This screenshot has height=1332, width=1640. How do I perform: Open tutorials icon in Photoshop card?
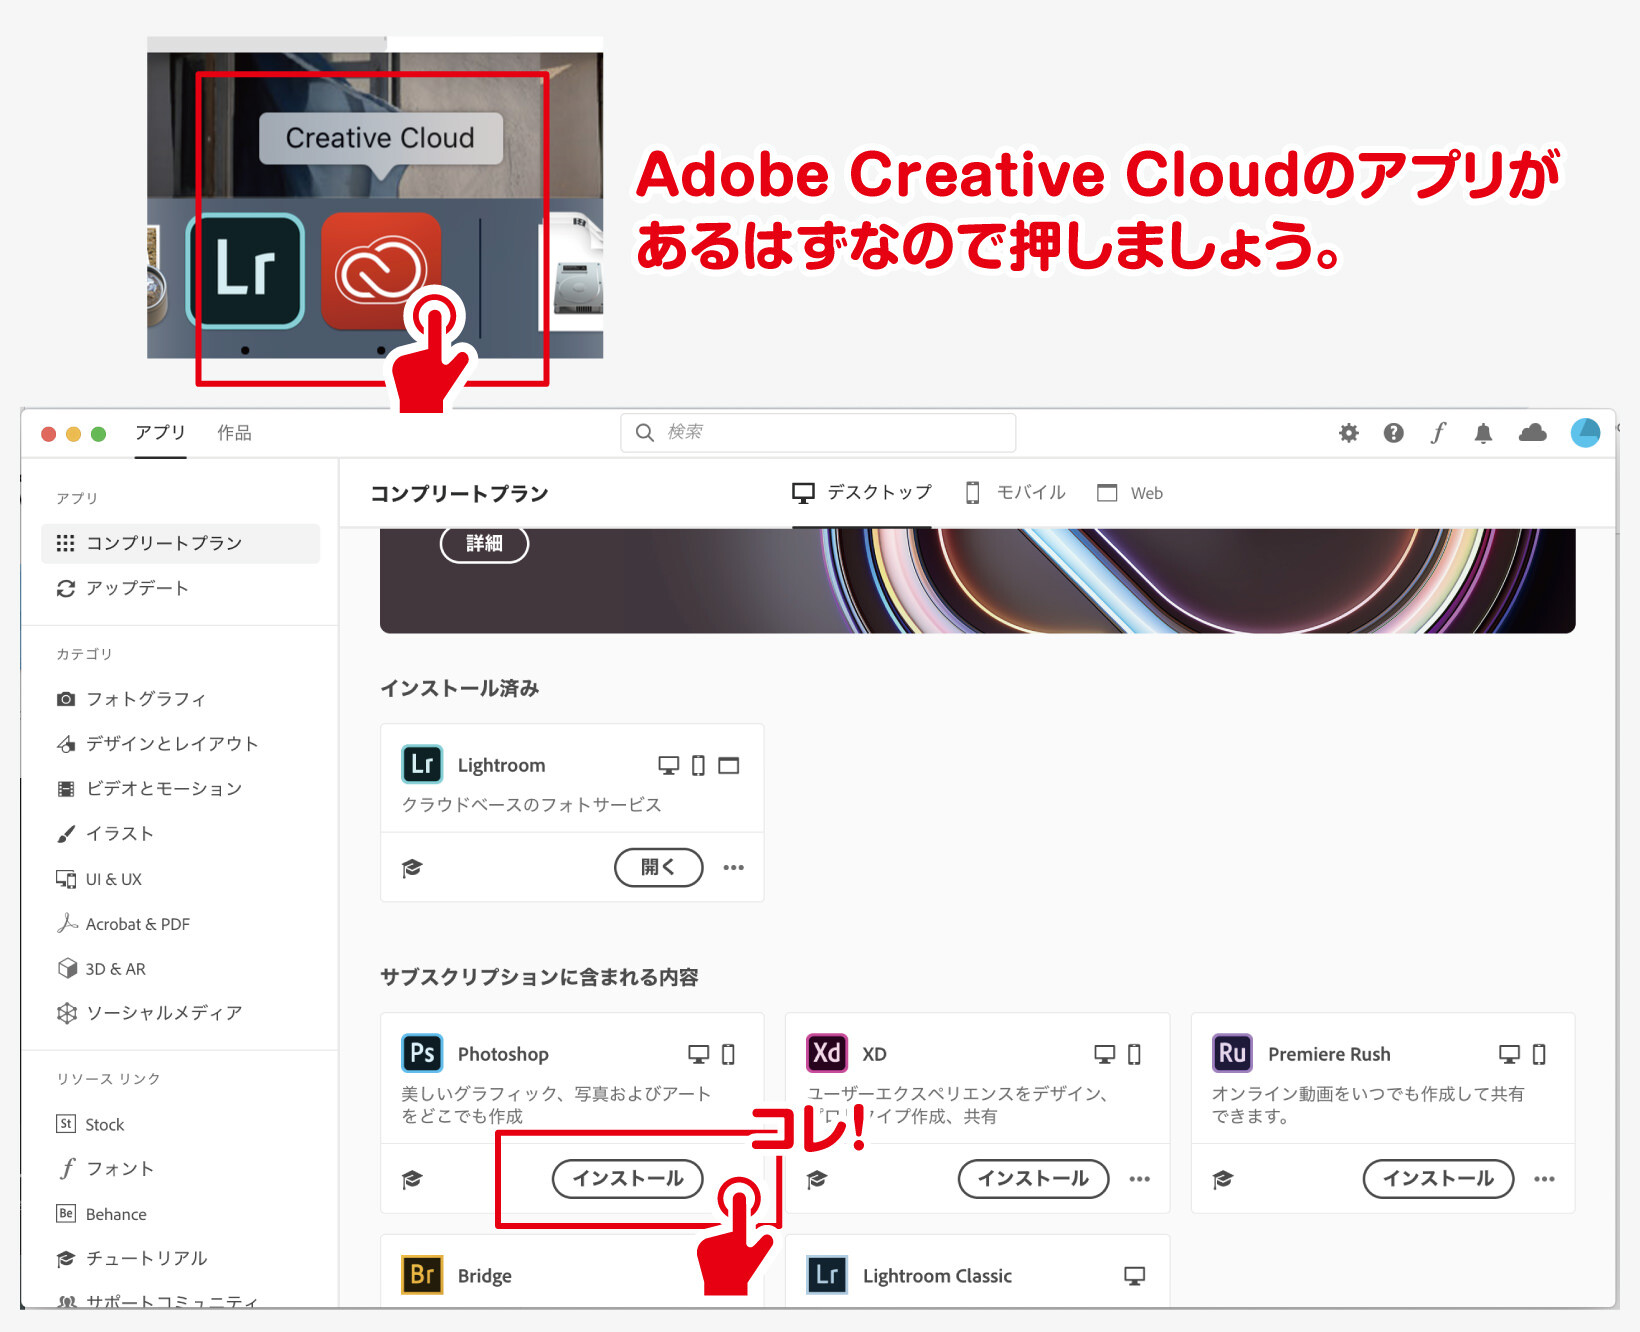pyautogui.click(x=412, y=1180)
